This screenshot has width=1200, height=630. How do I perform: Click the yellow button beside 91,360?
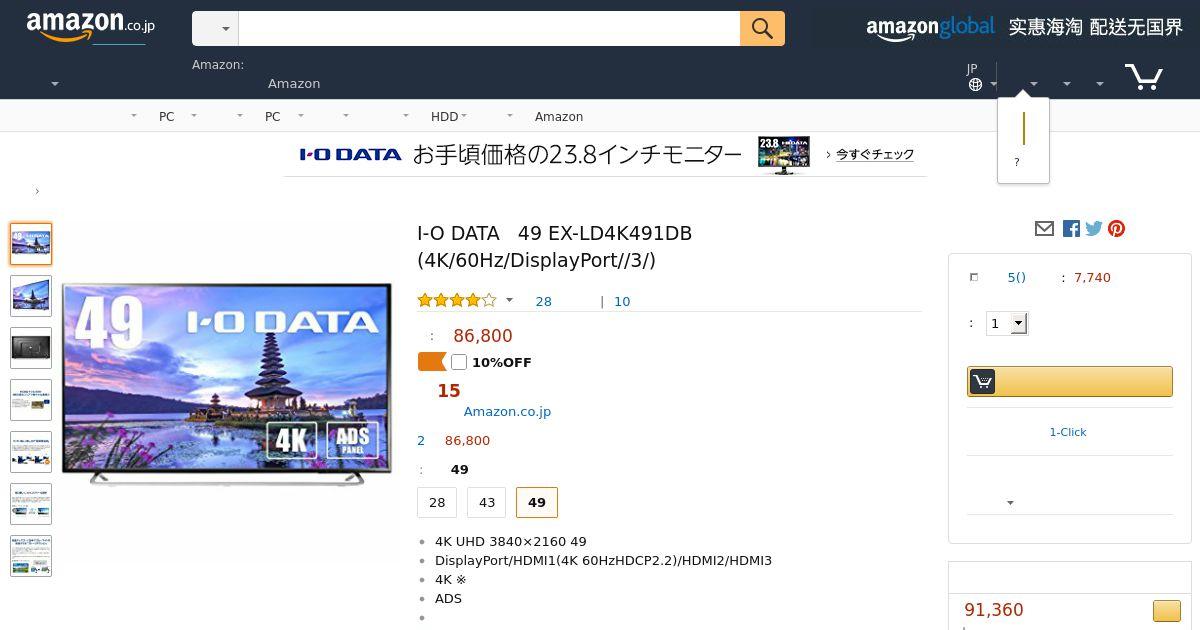pos(1166,610)
